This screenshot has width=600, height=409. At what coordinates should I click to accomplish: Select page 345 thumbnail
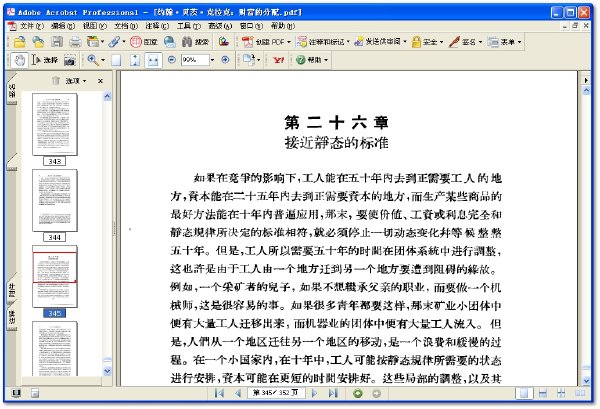[x=55, y=276]
